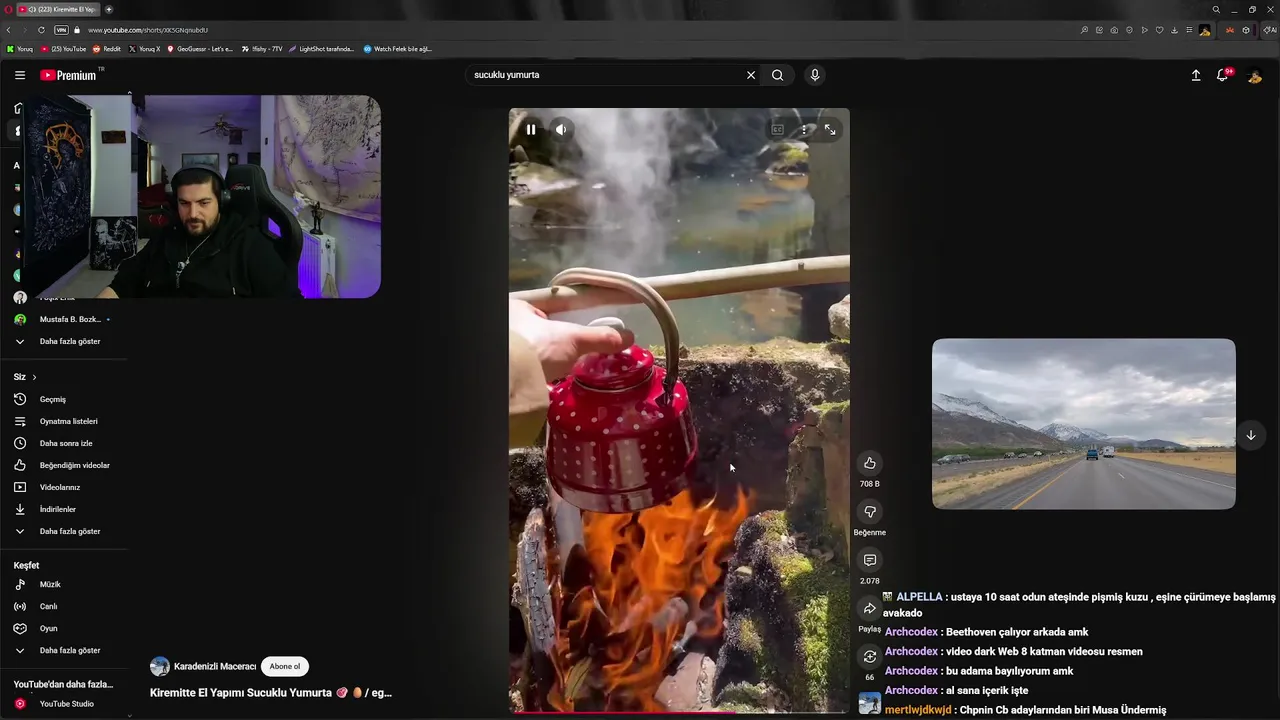This screenshot has height=720, width=1280.
Task: Run the search with the magnifier button
Action: pos(777,75)
